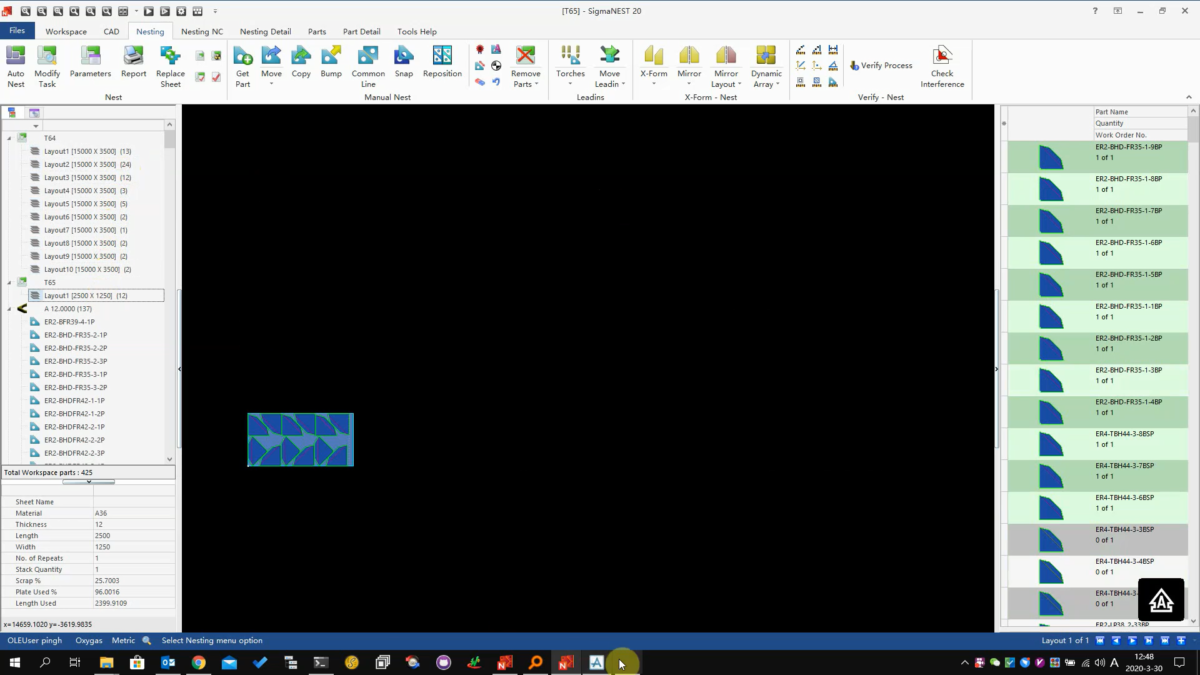Collapse the T64 tree node
Viewport: 1200px width, 675px height.
(x=10, y=138)
